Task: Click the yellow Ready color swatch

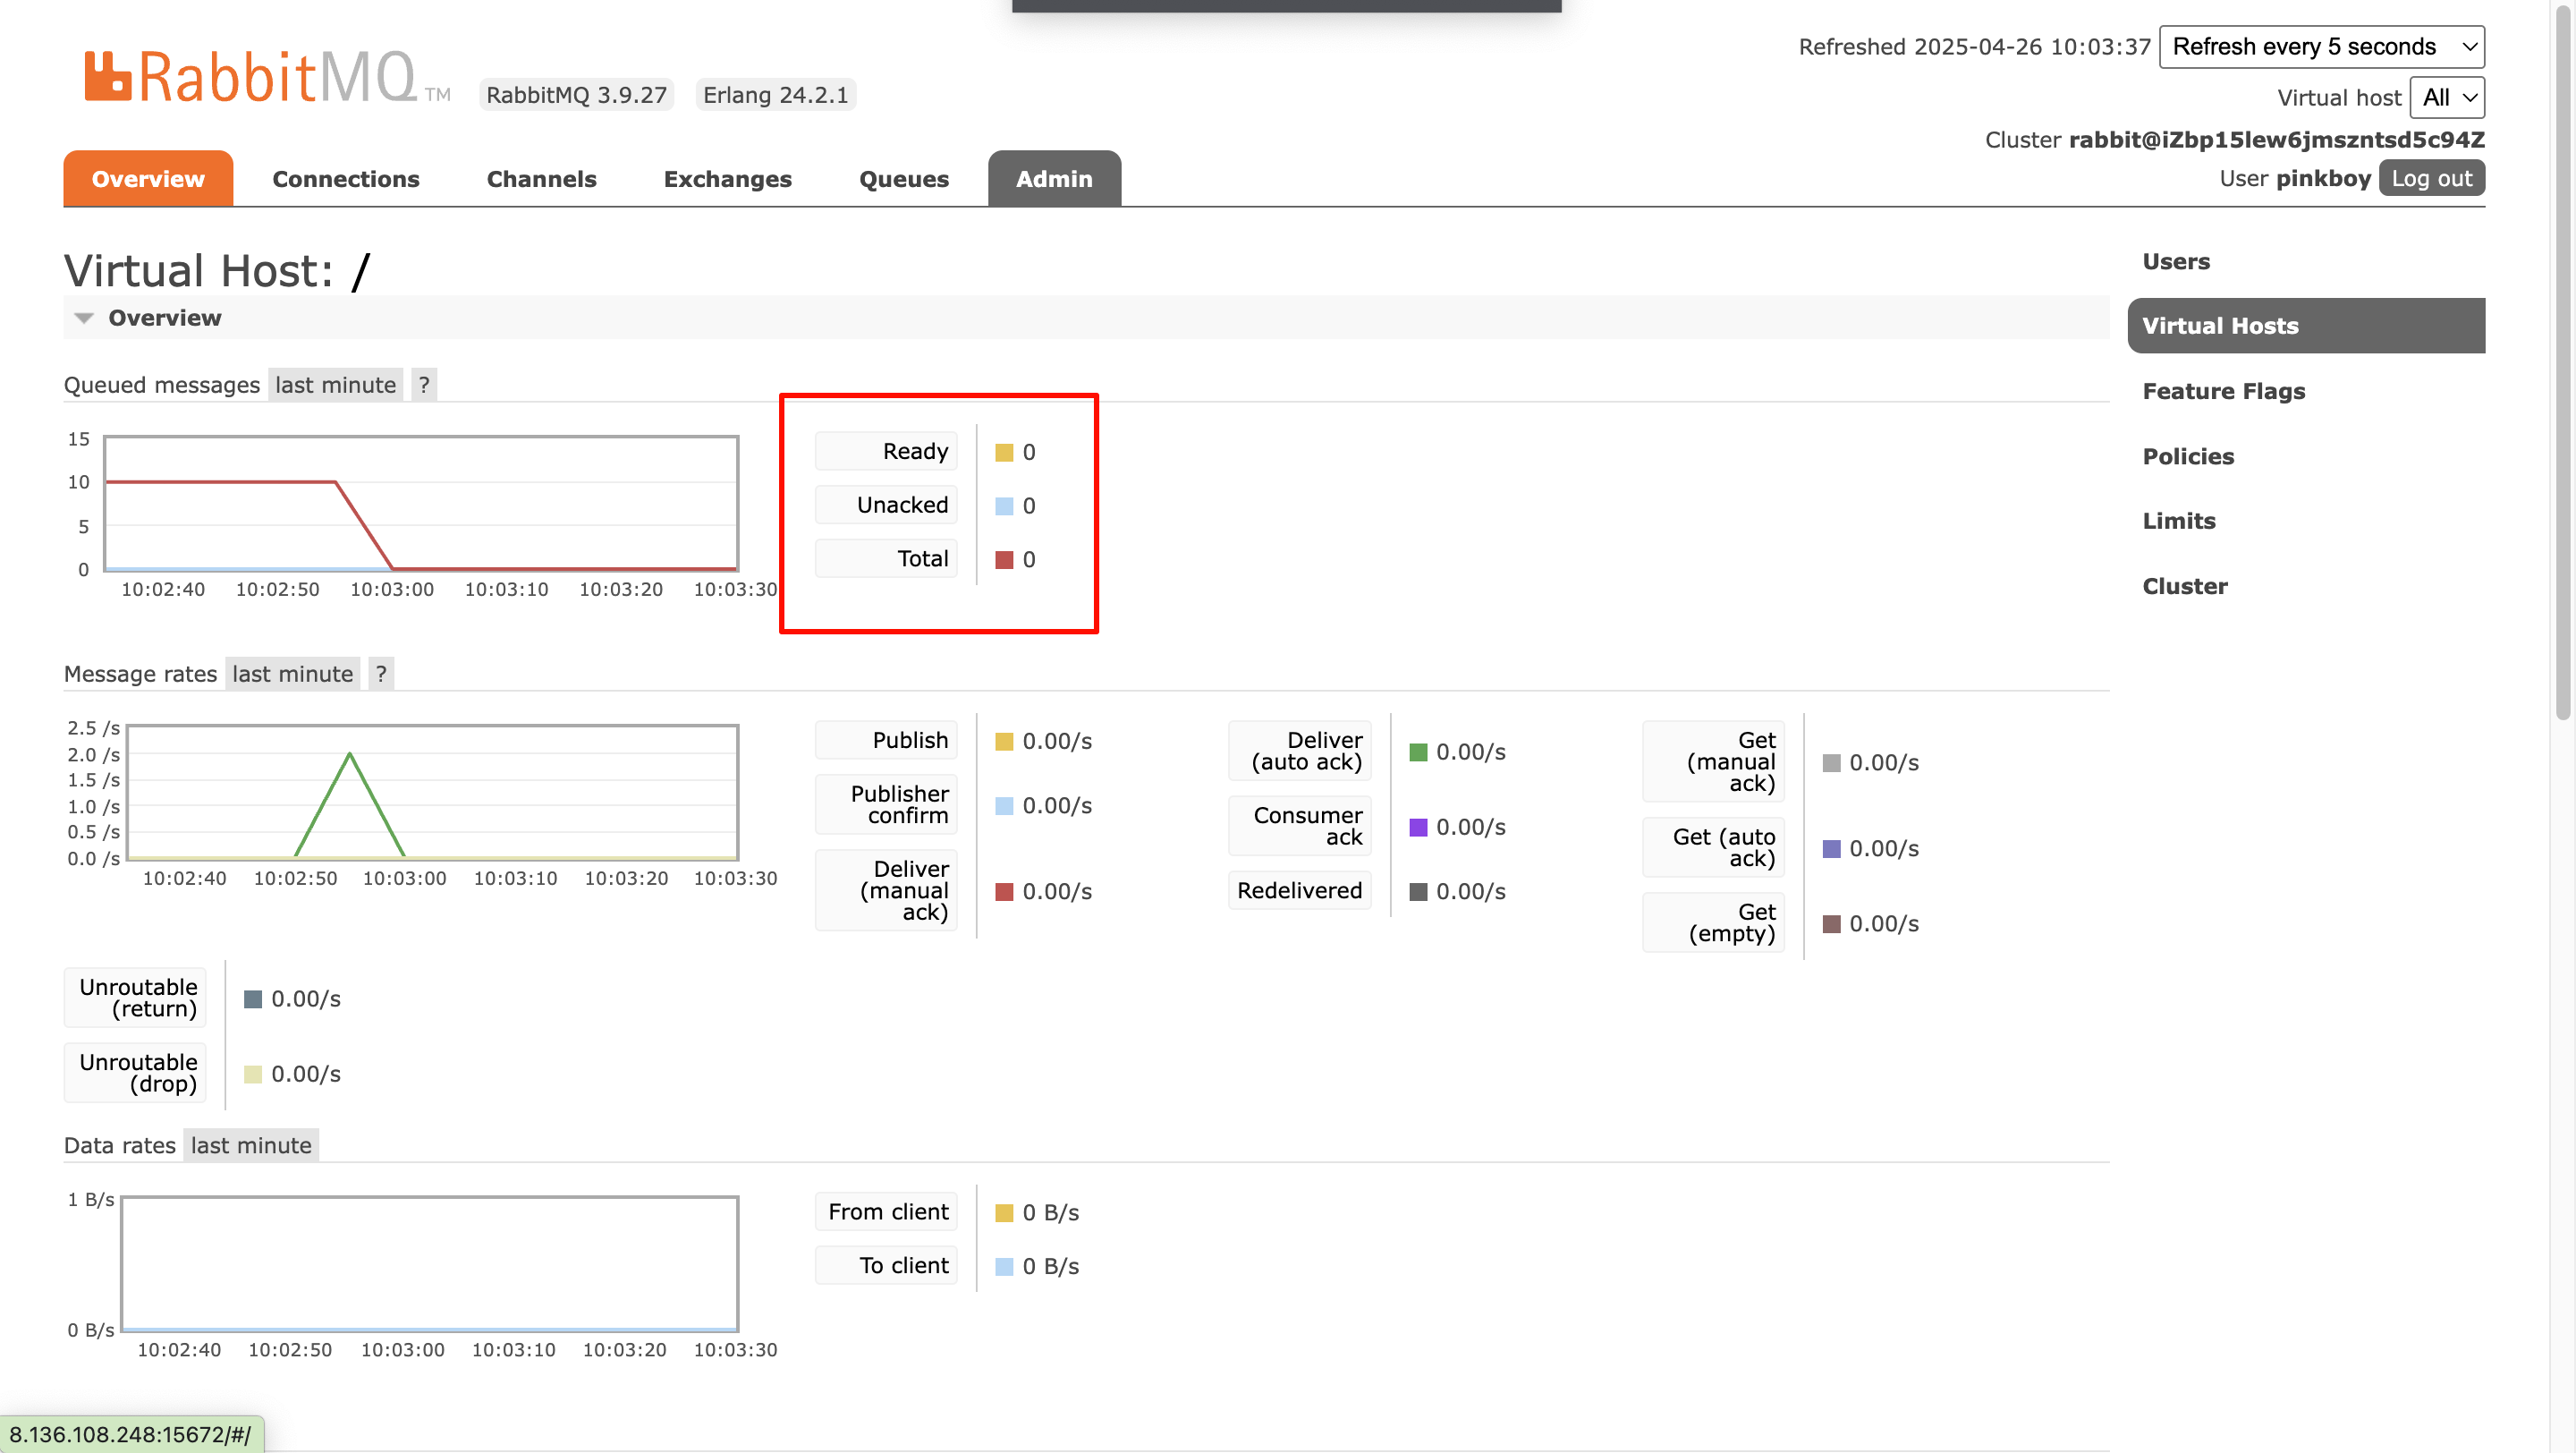Action: [x=1004, y=453]
